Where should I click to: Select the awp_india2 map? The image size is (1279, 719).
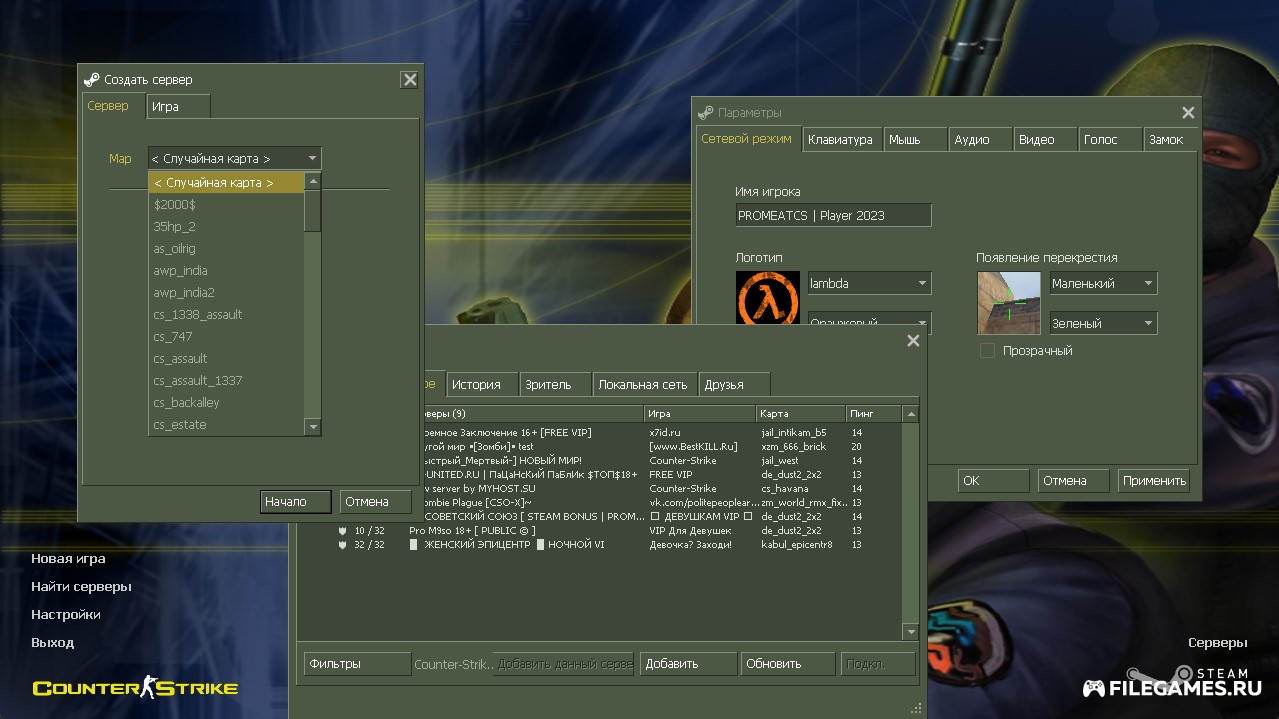pyautogui.click(x=227, y=293)
